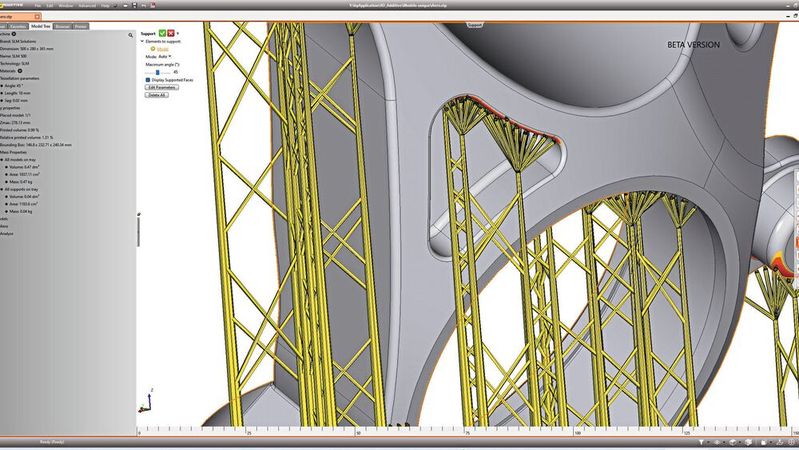Click the eye visibility icon in status bar
Viewport: 799px width, 450px height.
(717, 442)
